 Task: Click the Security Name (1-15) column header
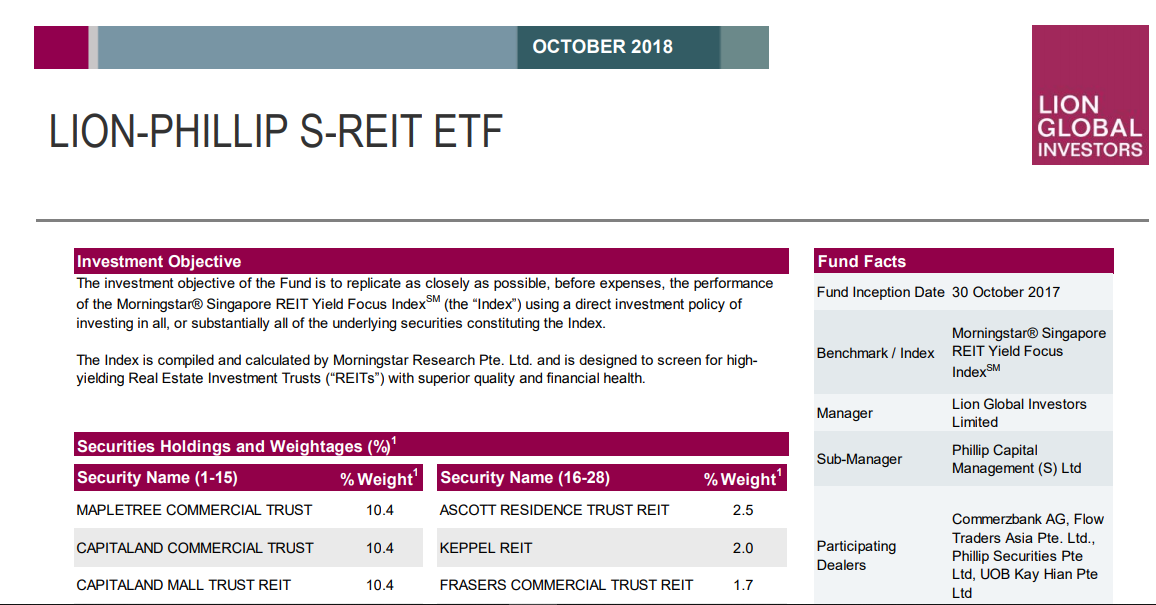click(158, 478)
